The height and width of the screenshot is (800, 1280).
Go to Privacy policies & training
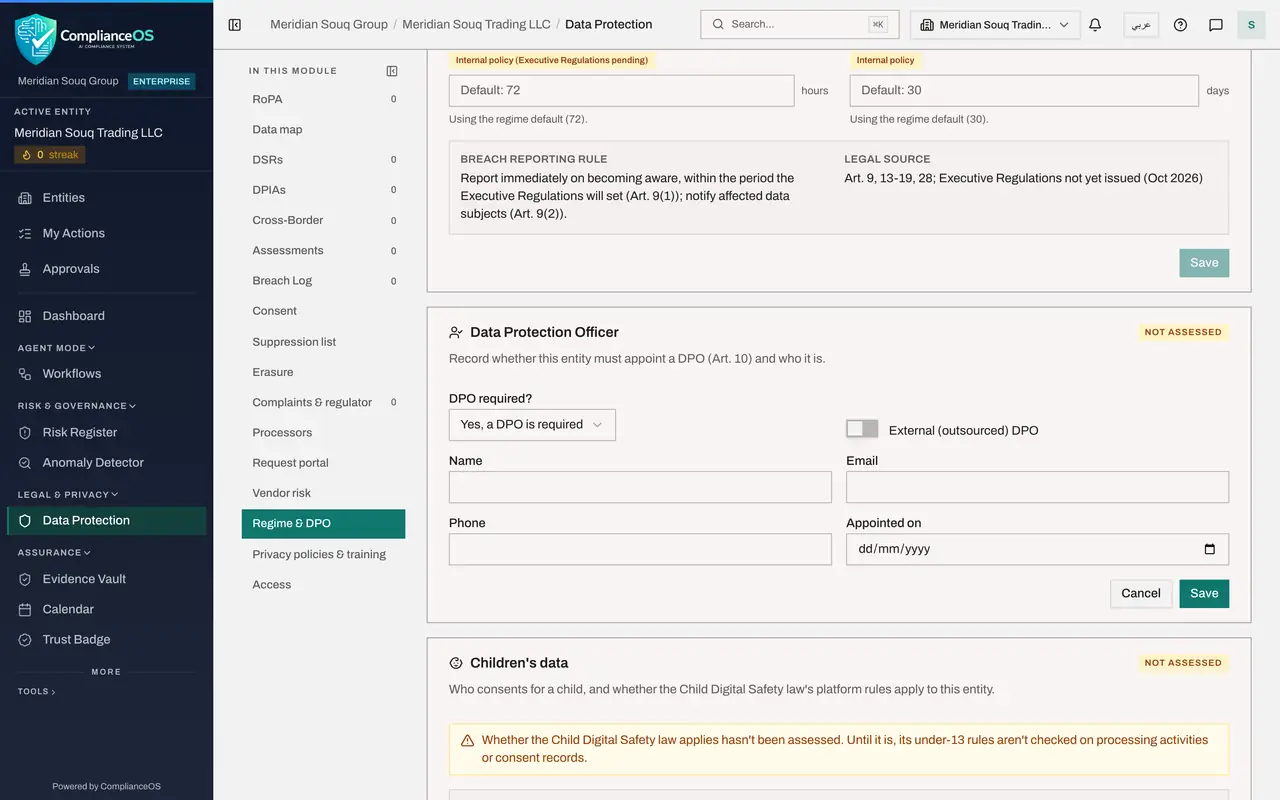point(323,554)
